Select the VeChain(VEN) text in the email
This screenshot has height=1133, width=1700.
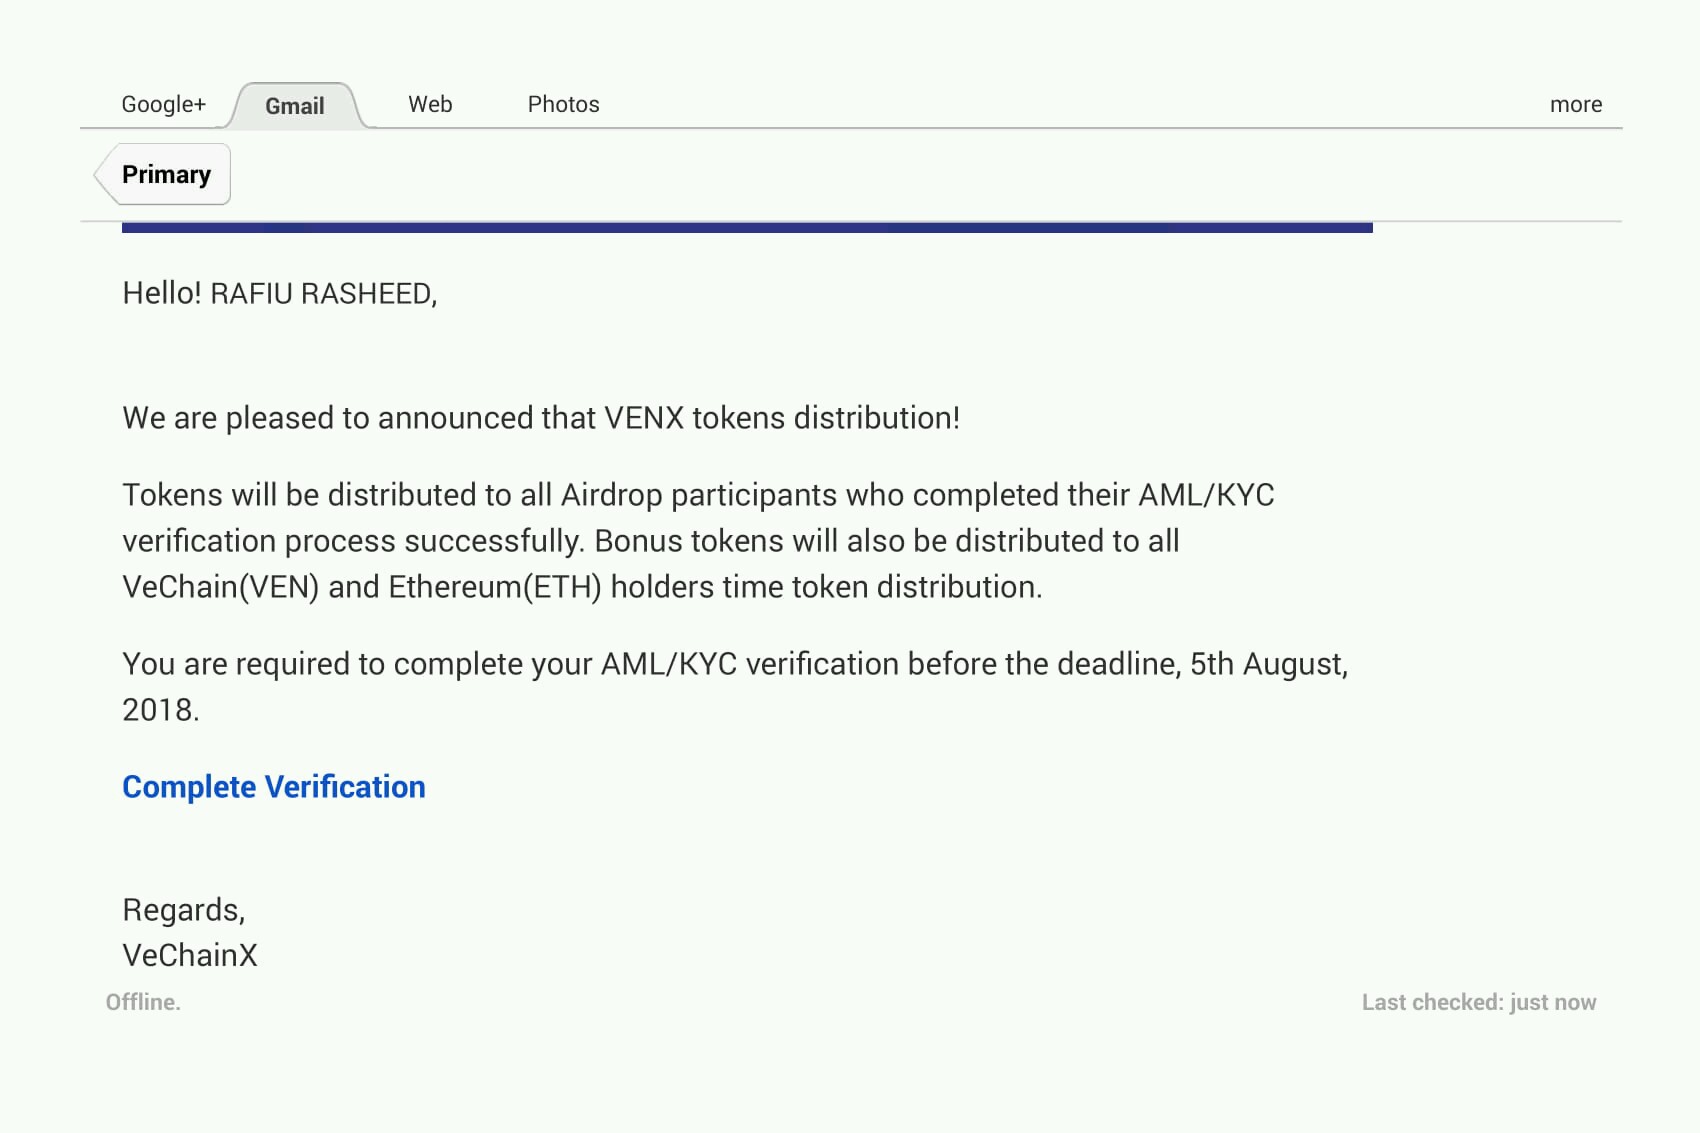tap(221, 587)
